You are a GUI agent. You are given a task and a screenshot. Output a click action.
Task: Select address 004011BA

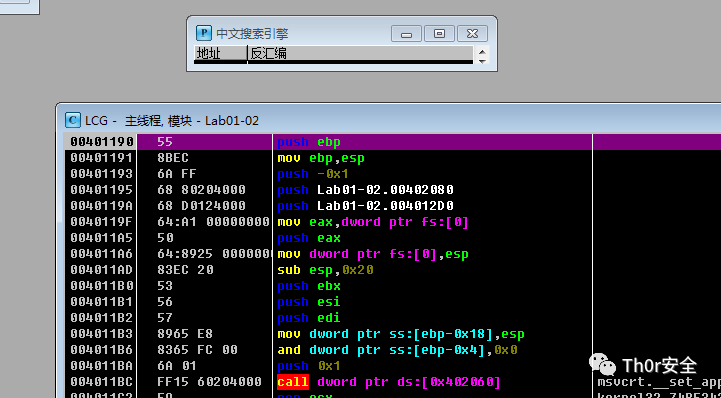(102, 366)
